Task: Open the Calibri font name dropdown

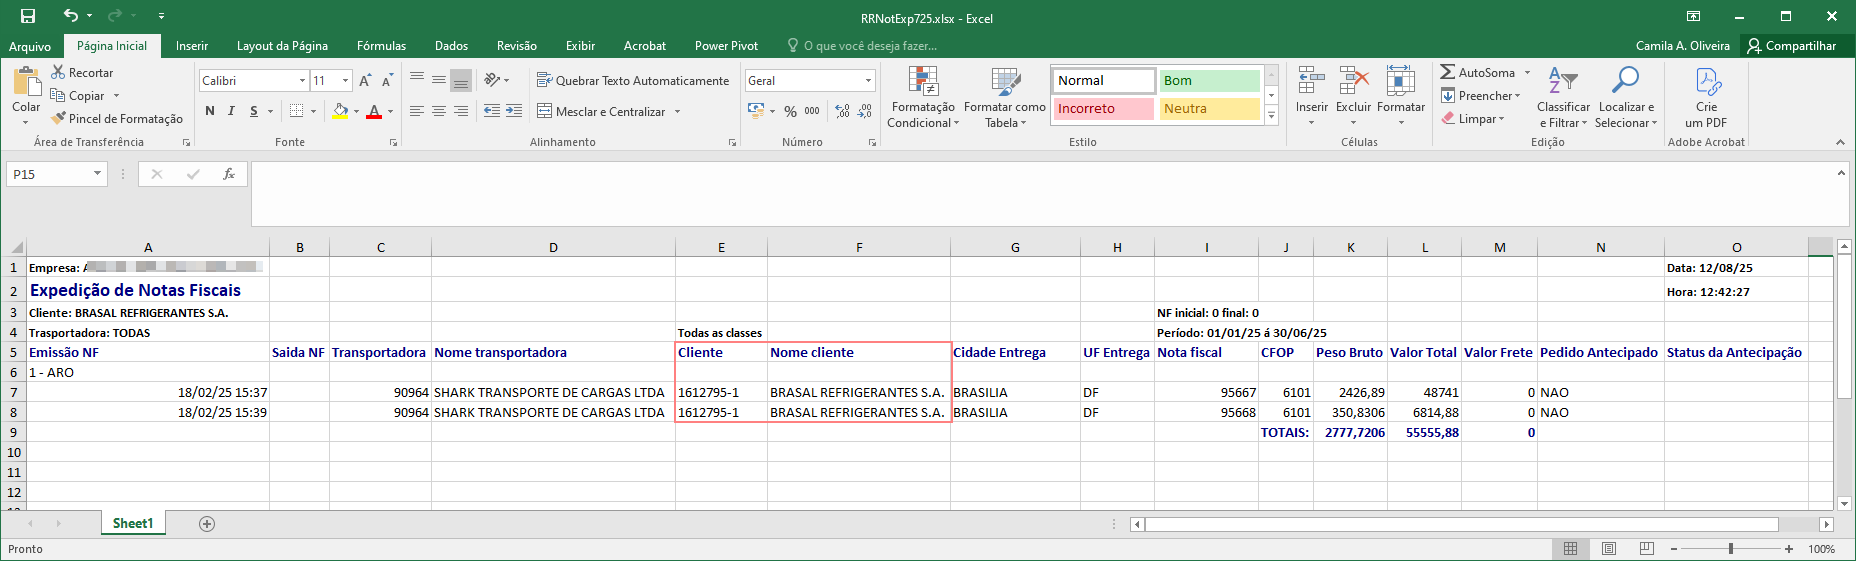Action: pyautogui.click(x=302, y=80)
